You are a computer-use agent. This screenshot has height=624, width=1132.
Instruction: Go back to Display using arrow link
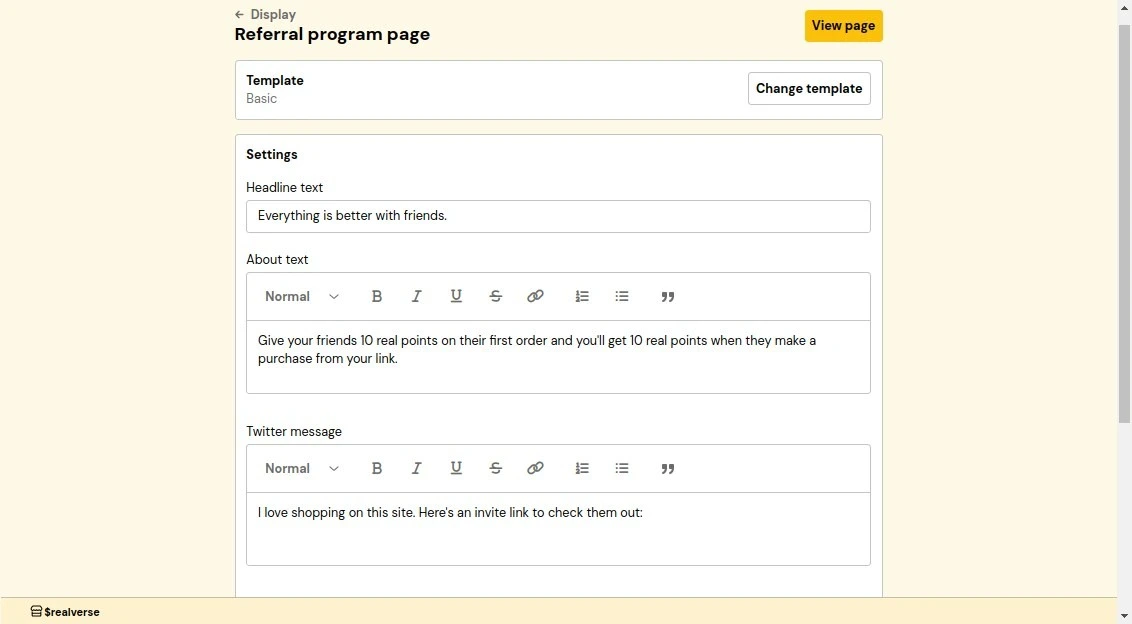(x=265, y=14)
